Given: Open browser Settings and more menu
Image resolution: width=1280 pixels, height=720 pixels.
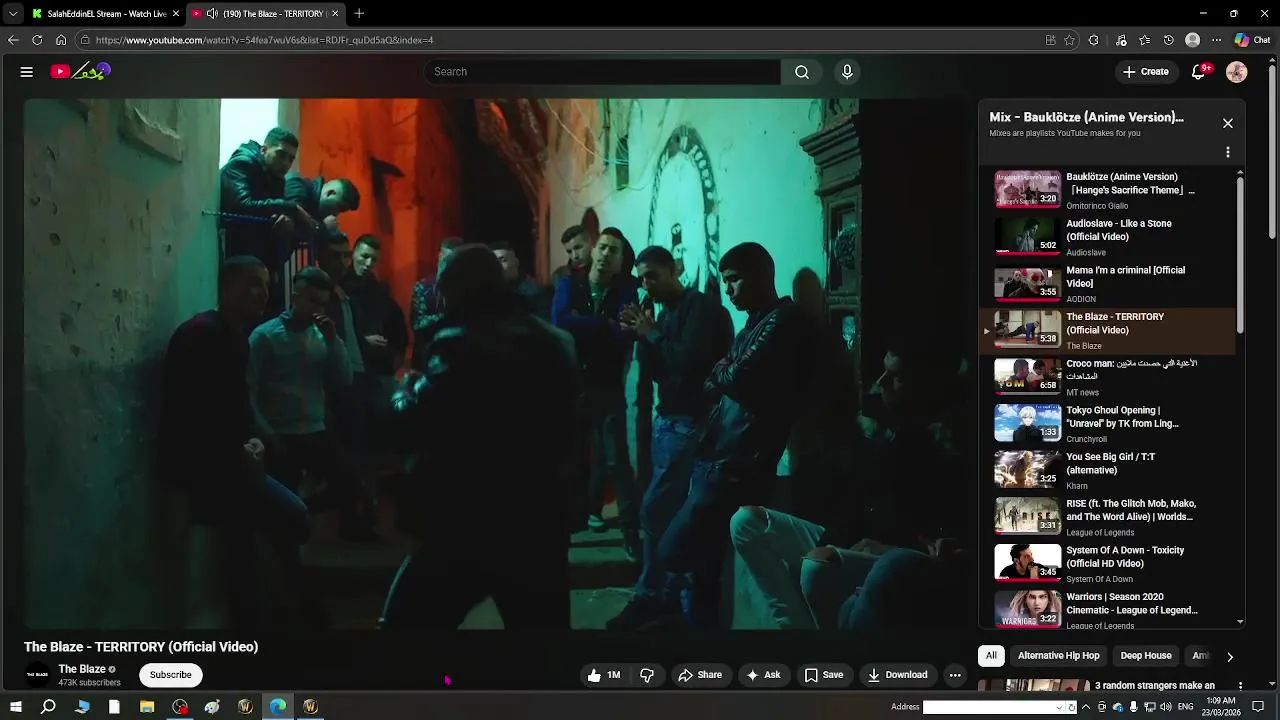Looking at the screenshot, I should click(1216, 40).
